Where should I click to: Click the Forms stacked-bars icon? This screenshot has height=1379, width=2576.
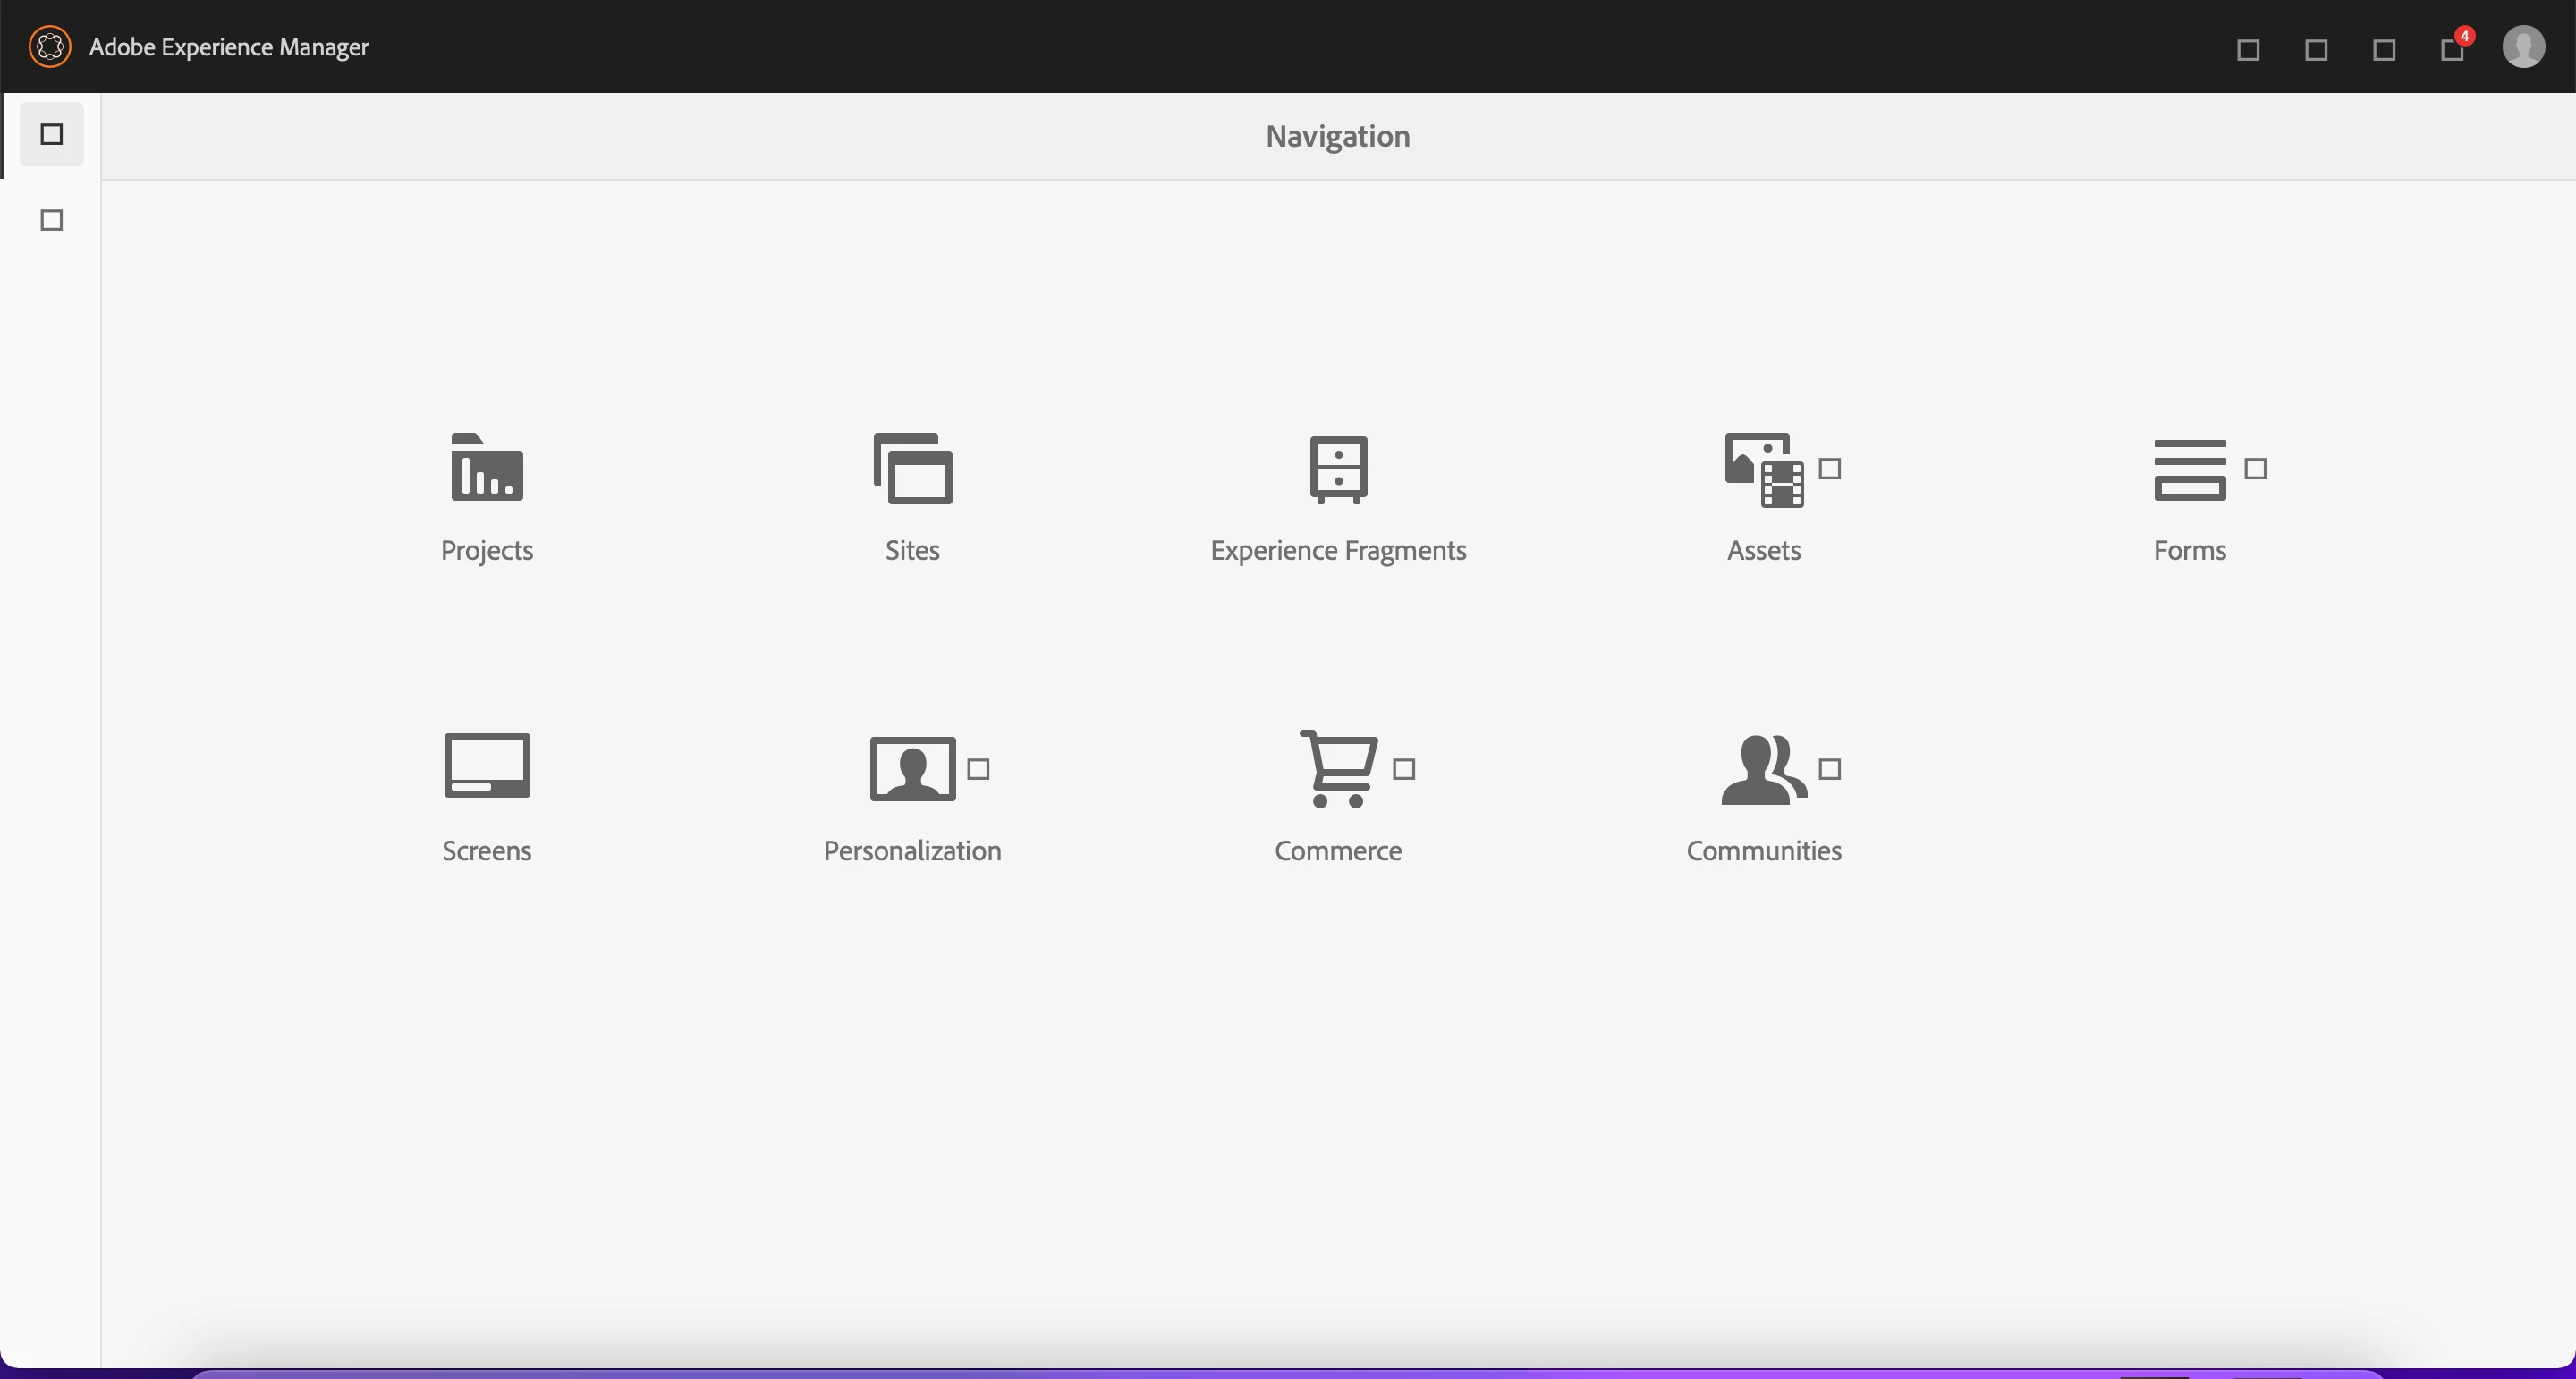tap(2189, 469)
